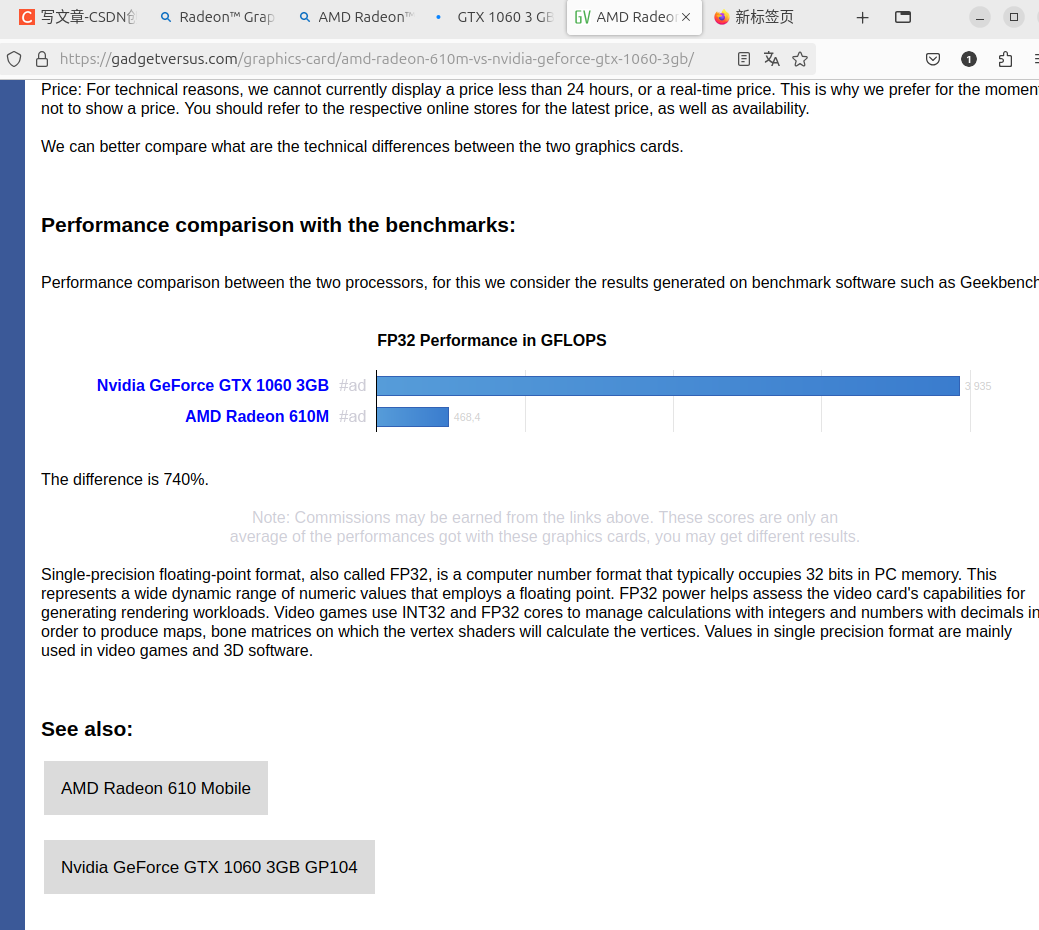This screenshot has height=930, width=1039.
Task: Open the extension badge with number 1
Action: pos(969,59)
